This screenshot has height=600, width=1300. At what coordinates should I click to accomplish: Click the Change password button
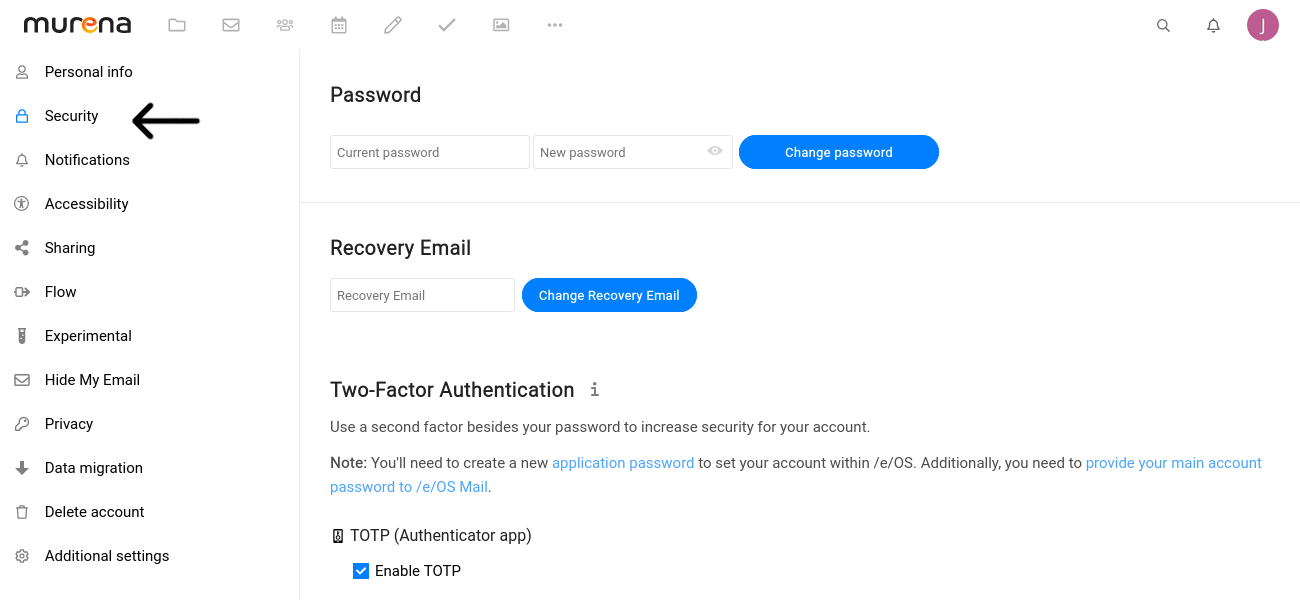click(x=838, y=151)
